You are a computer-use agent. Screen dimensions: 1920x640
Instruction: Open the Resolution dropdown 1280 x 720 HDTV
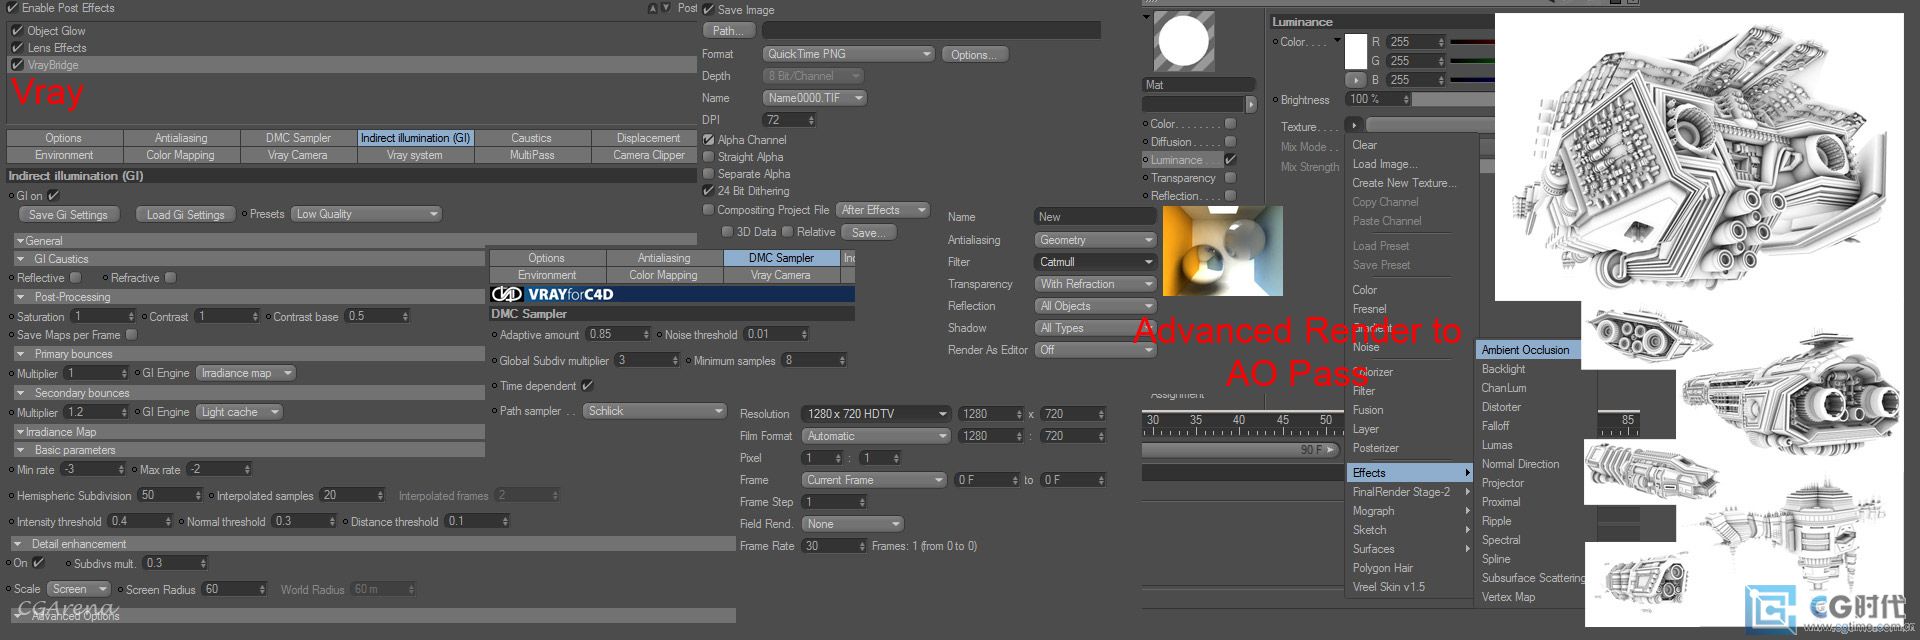click(x=876, y=414)
